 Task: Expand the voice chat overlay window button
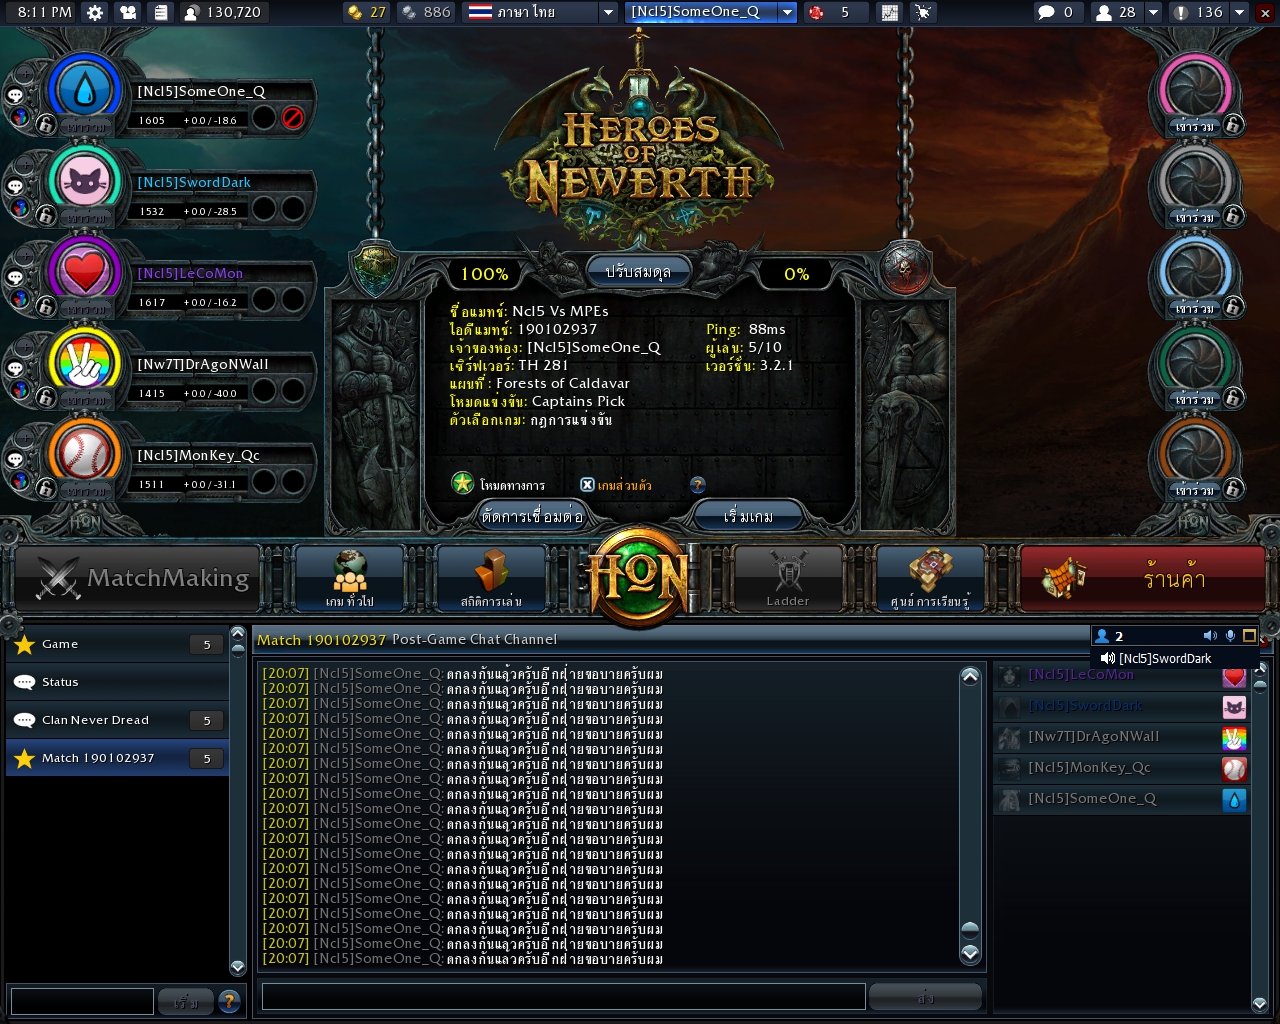[x=1249, y=636]
